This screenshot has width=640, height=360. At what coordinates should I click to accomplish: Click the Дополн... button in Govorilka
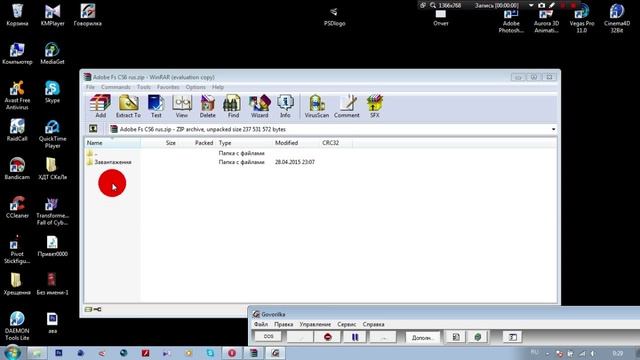pyautogui.click(x=422, y=337)
